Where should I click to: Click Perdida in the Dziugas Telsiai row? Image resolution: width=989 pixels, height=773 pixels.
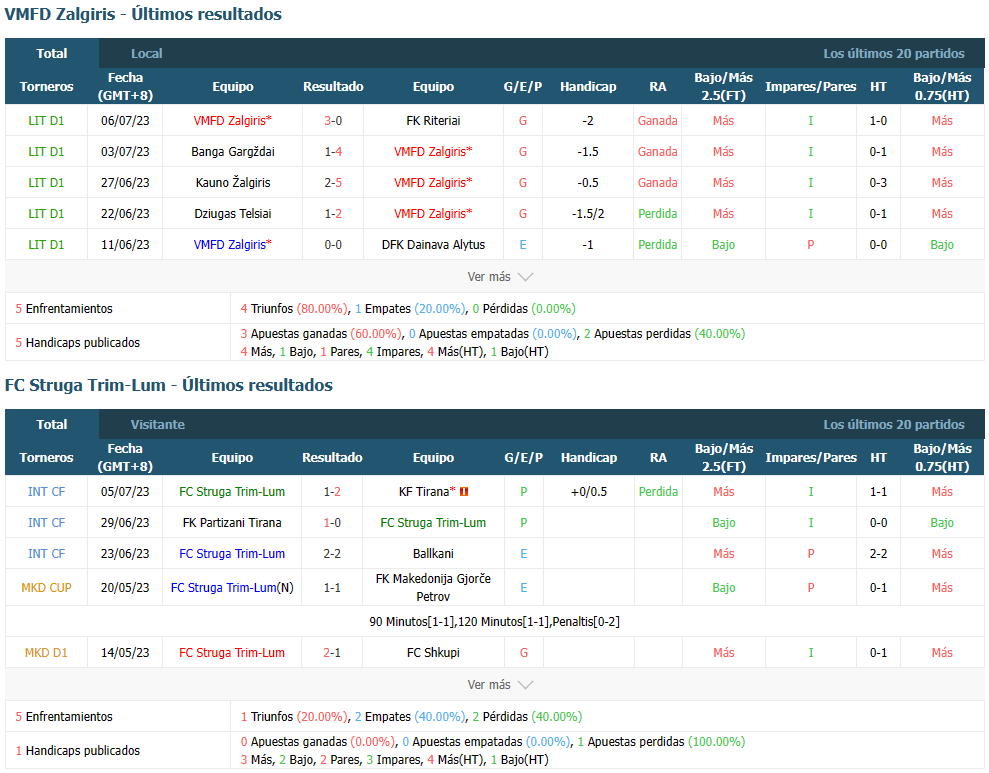657,213
